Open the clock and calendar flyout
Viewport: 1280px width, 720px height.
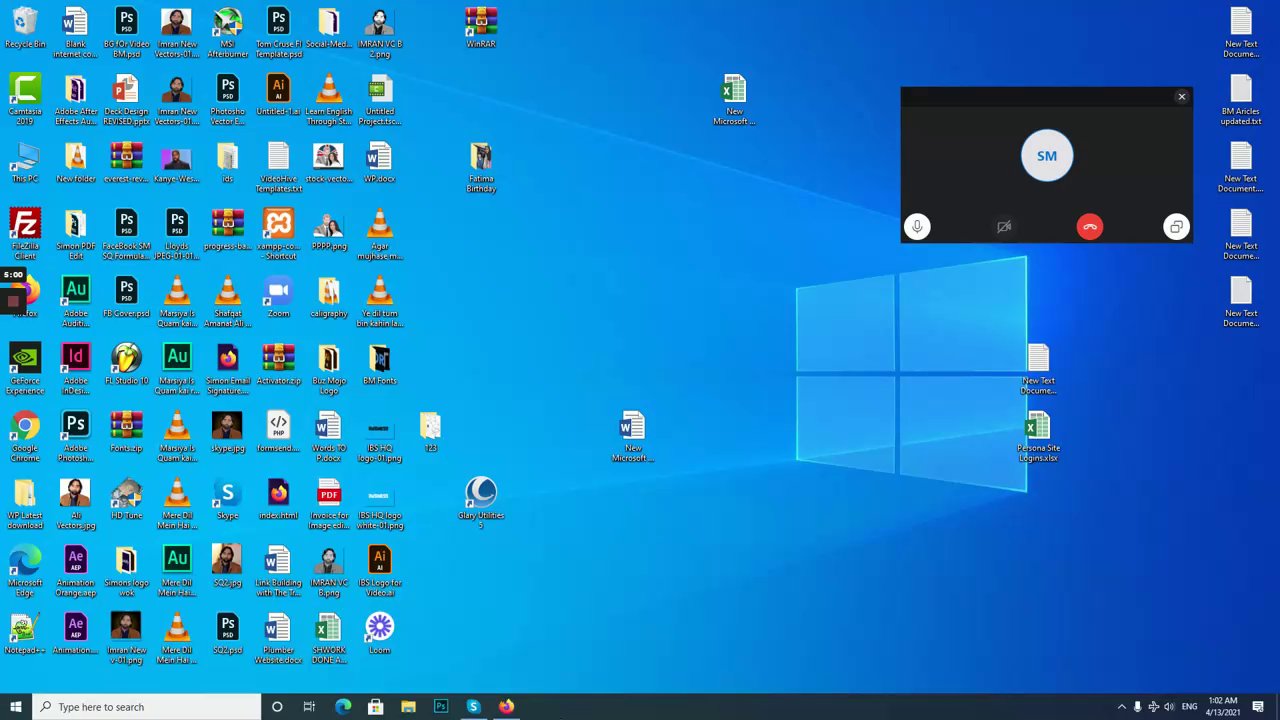(x=1223, y=707)
